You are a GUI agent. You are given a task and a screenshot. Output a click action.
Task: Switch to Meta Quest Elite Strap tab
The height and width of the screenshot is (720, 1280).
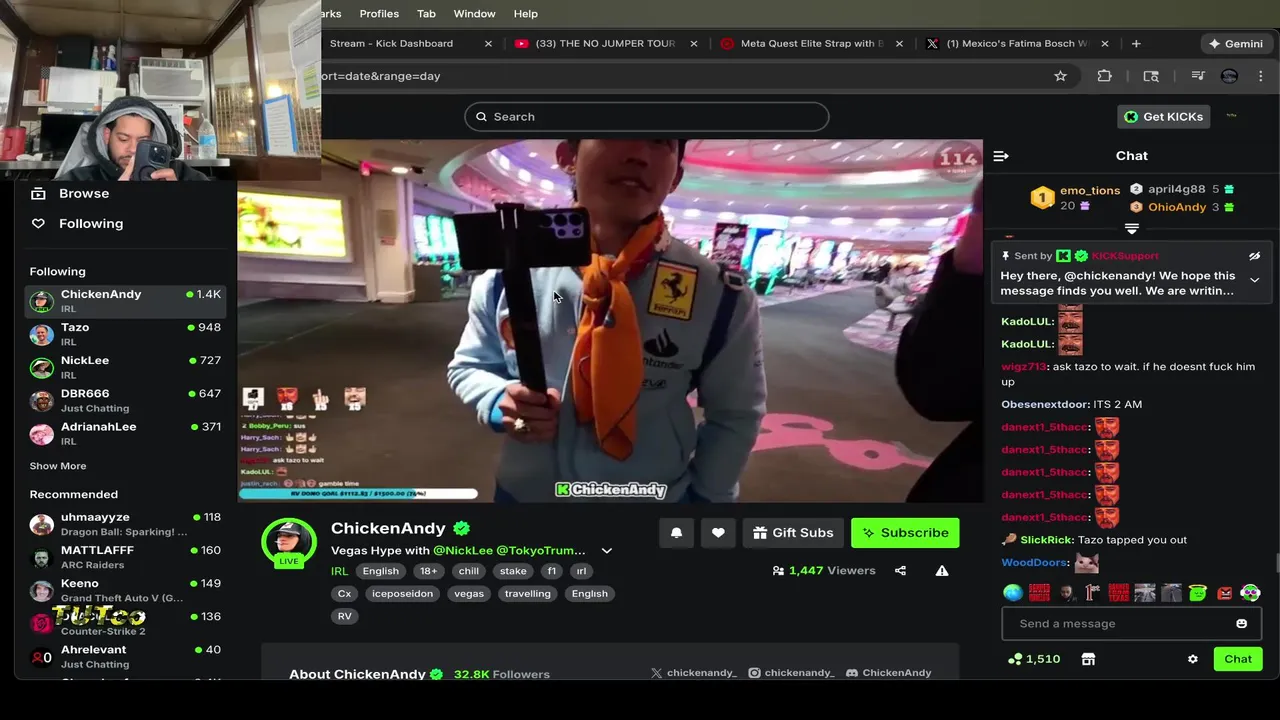tap(810, 44)
